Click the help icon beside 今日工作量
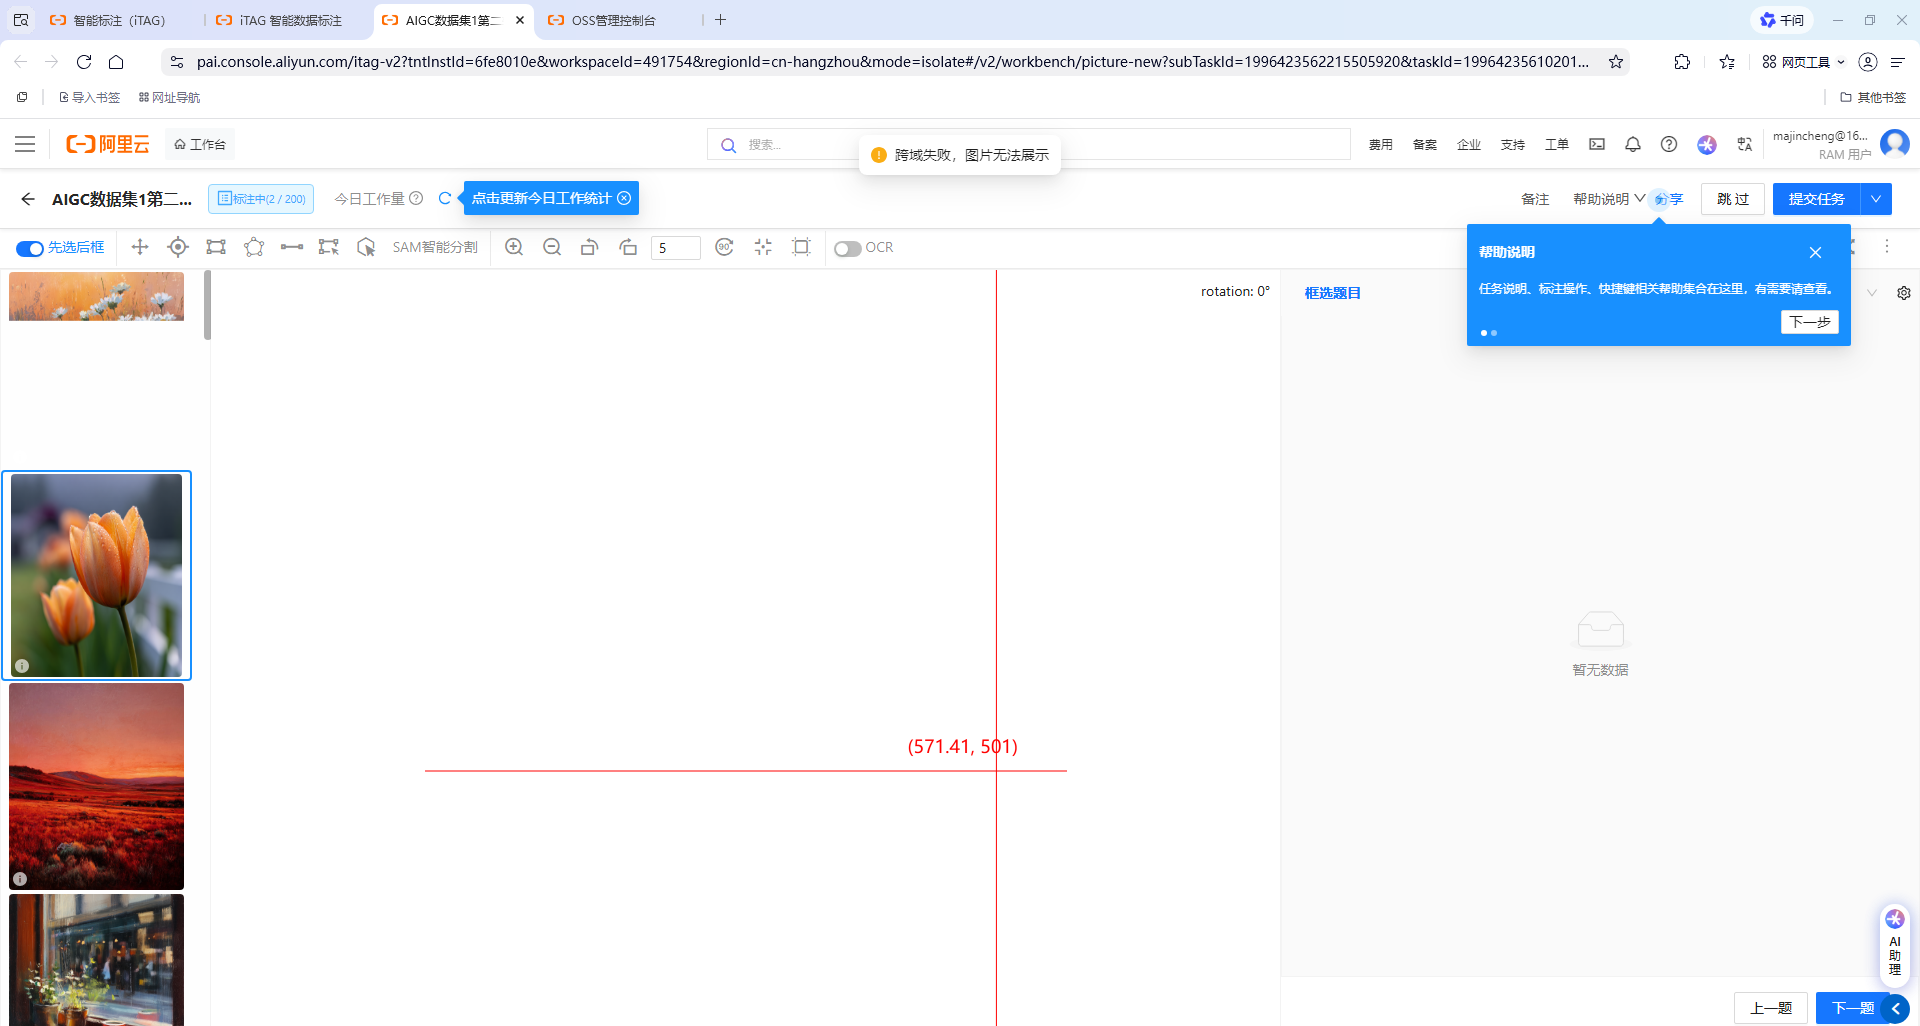Viewport: 1920px width, 1026px height. (x=416, y=199)
